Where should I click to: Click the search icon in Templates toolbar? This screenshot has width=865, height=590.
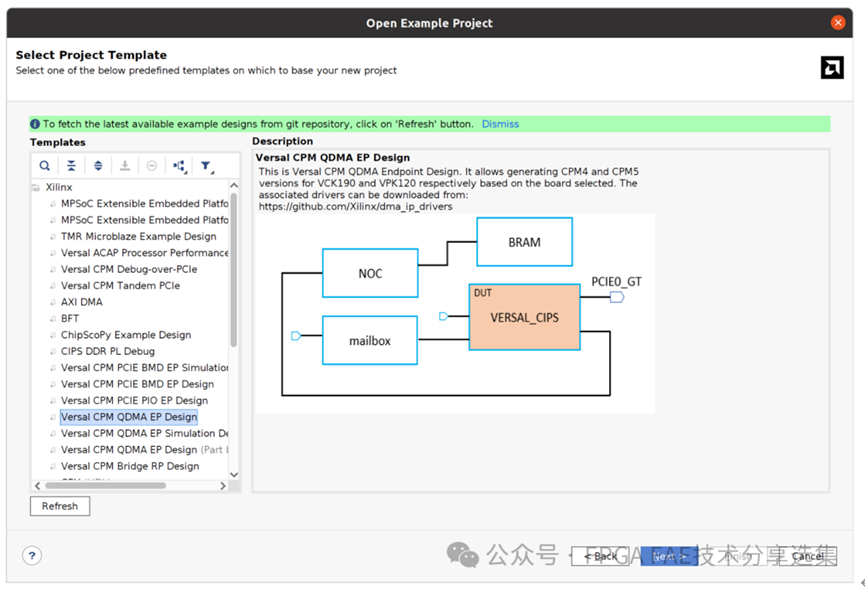click(x=44, y=166)
